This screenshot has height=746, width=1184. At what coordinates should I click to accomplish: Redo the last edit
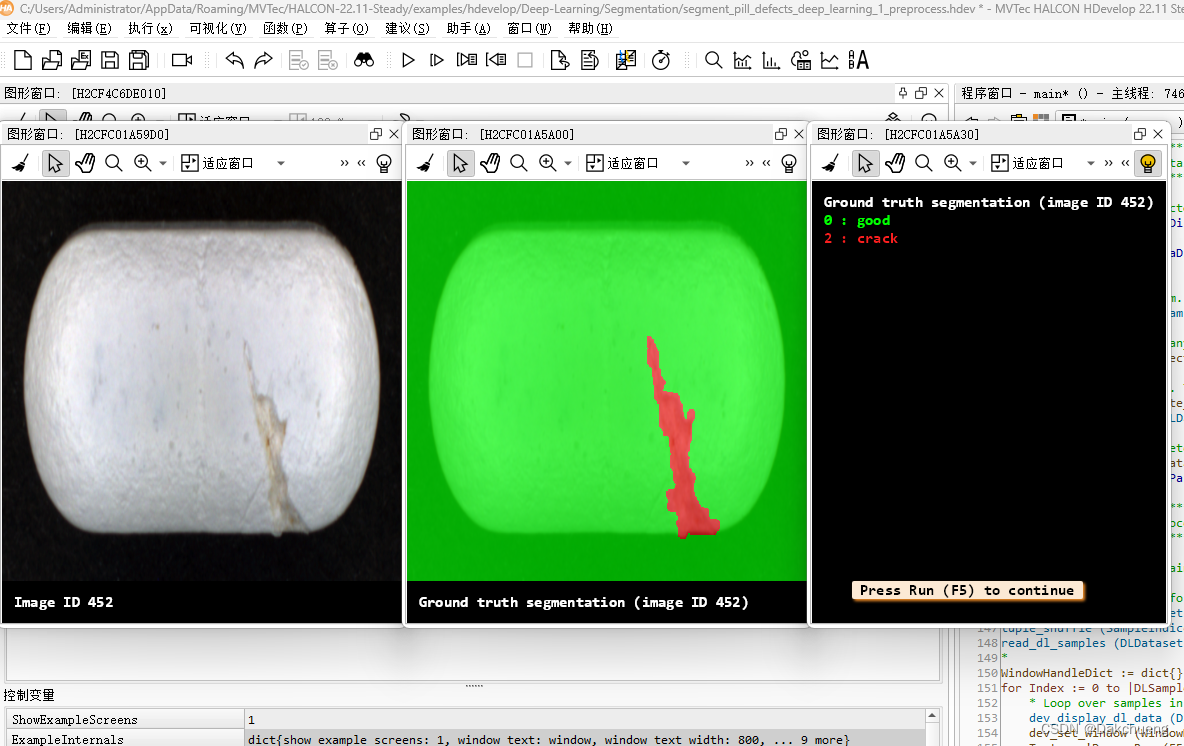click(x=264, y=60)
